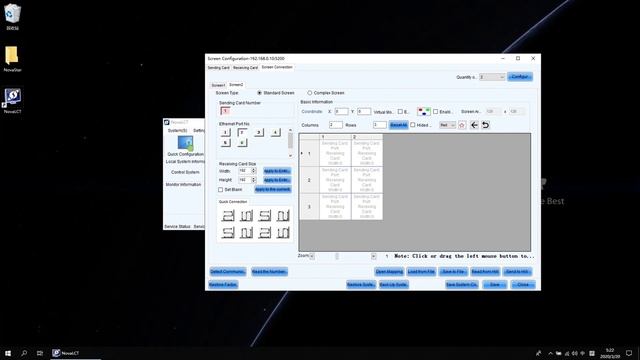Click the left arrow back icon
This screenshot has height=360, width=640.
pyautogui.click(x=474, y=125)
